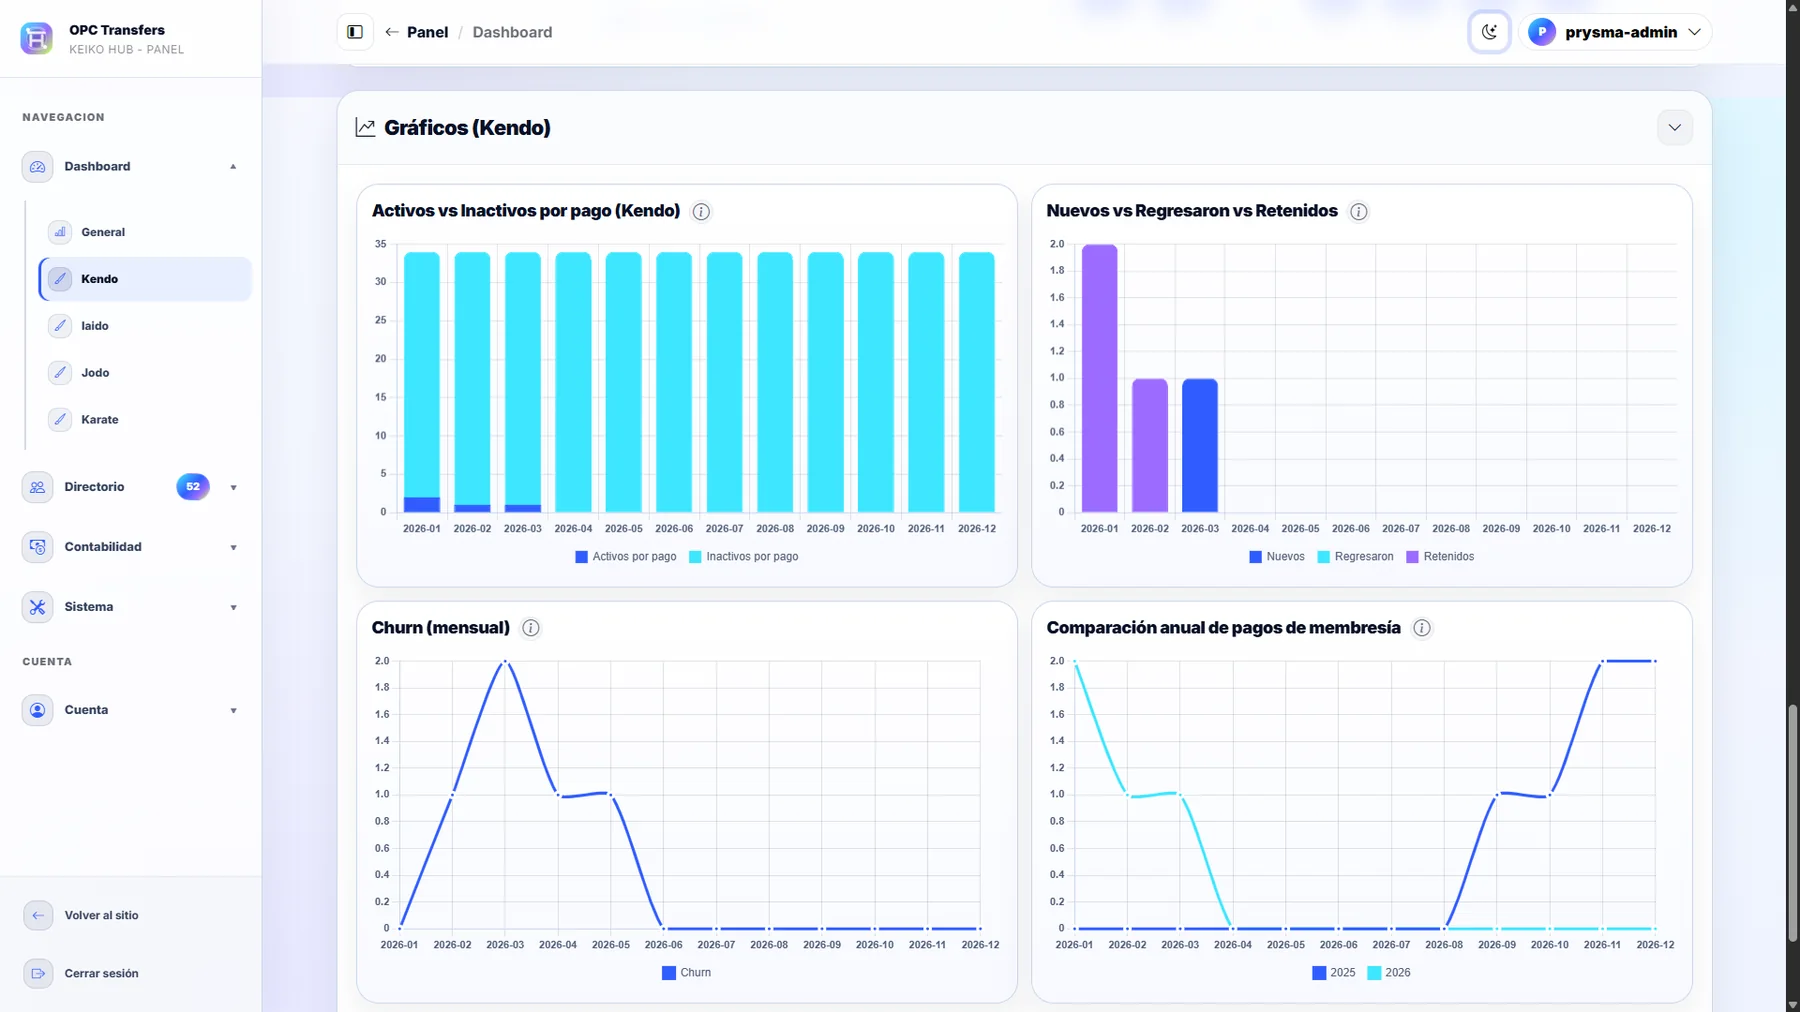
Task: Open the Iaido dashboard item
Action: point(145,326)
